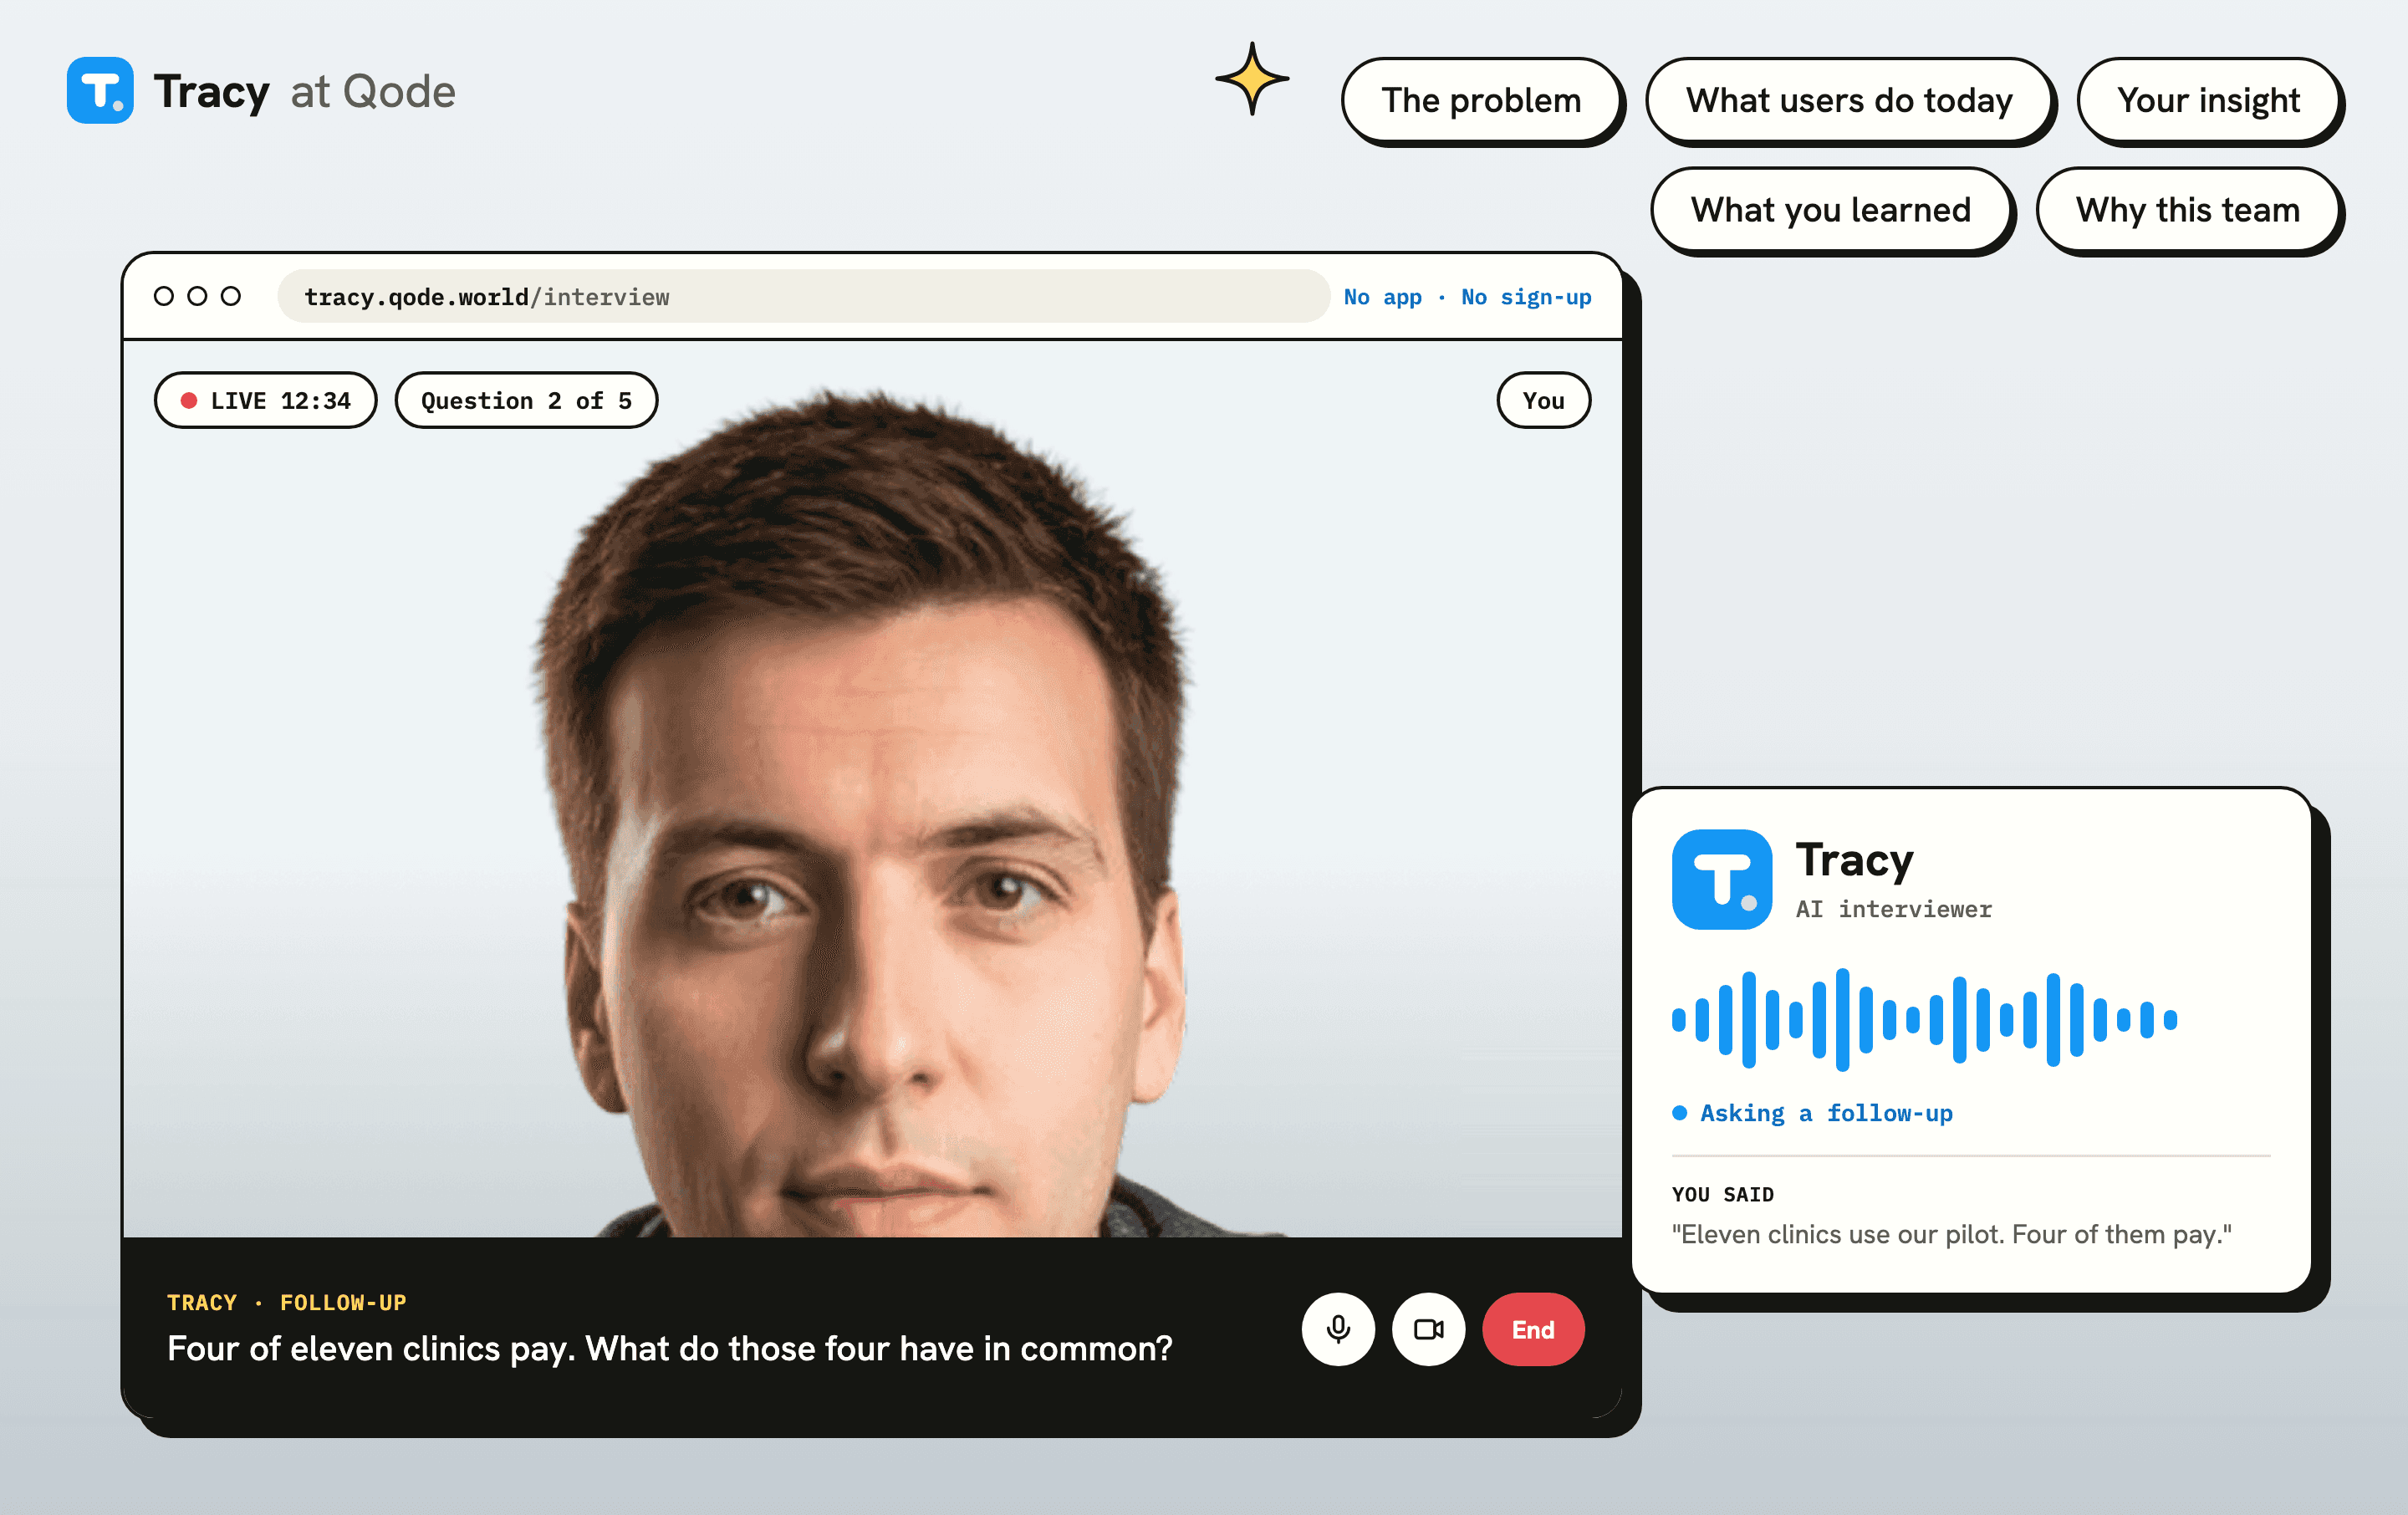Image resolution: width=2408 pixels, height=1515 pixels.
Task: Select the 'What users do today' pill
Action: click(x=1849, y=100)
